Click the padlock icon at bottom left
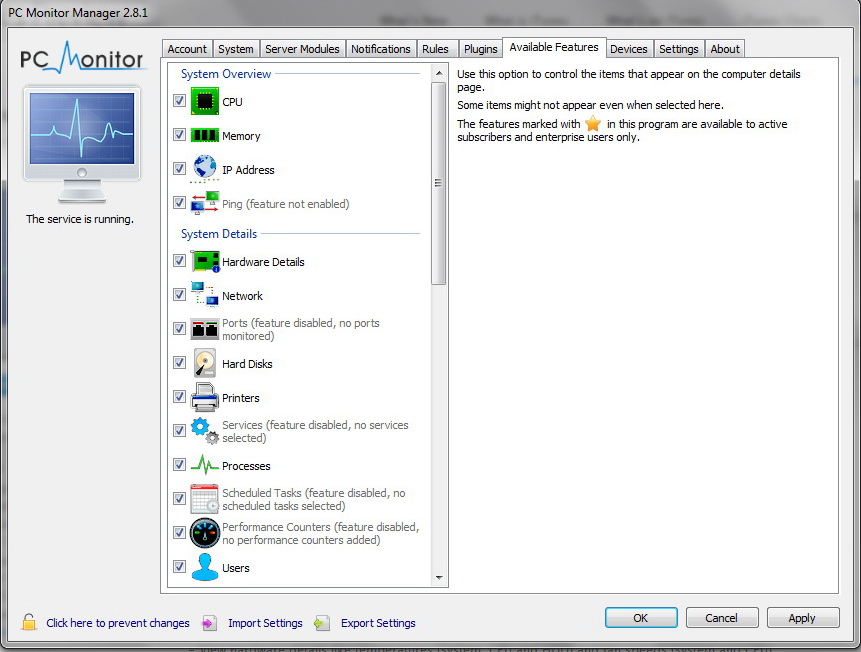The width and height of the screenshot is (861, 652). 29,622
